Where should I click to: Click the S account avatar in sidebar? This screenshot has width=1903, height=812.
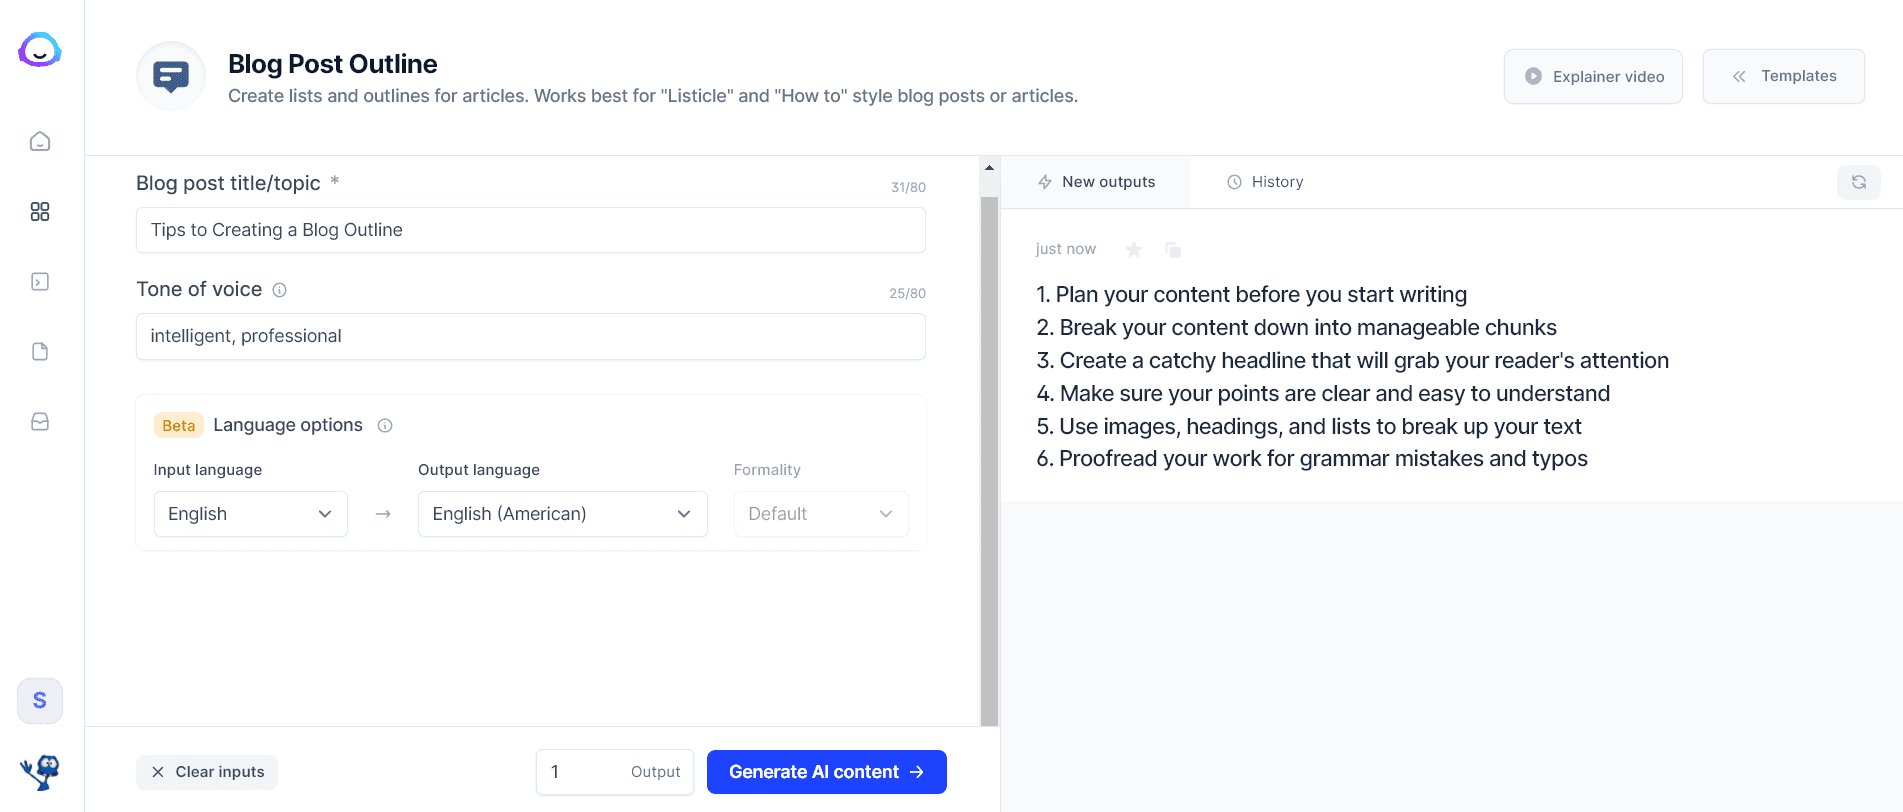40,700
